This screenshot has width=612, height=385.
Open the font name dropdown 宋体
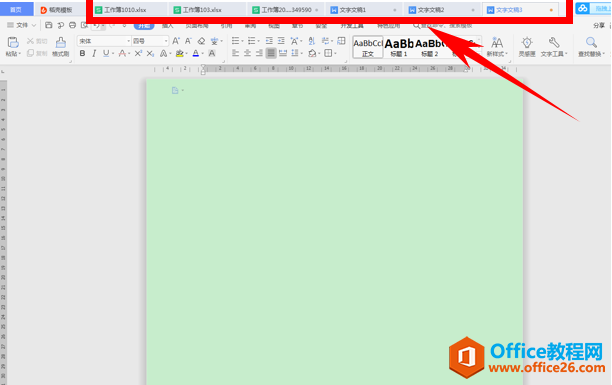[103, 41]
